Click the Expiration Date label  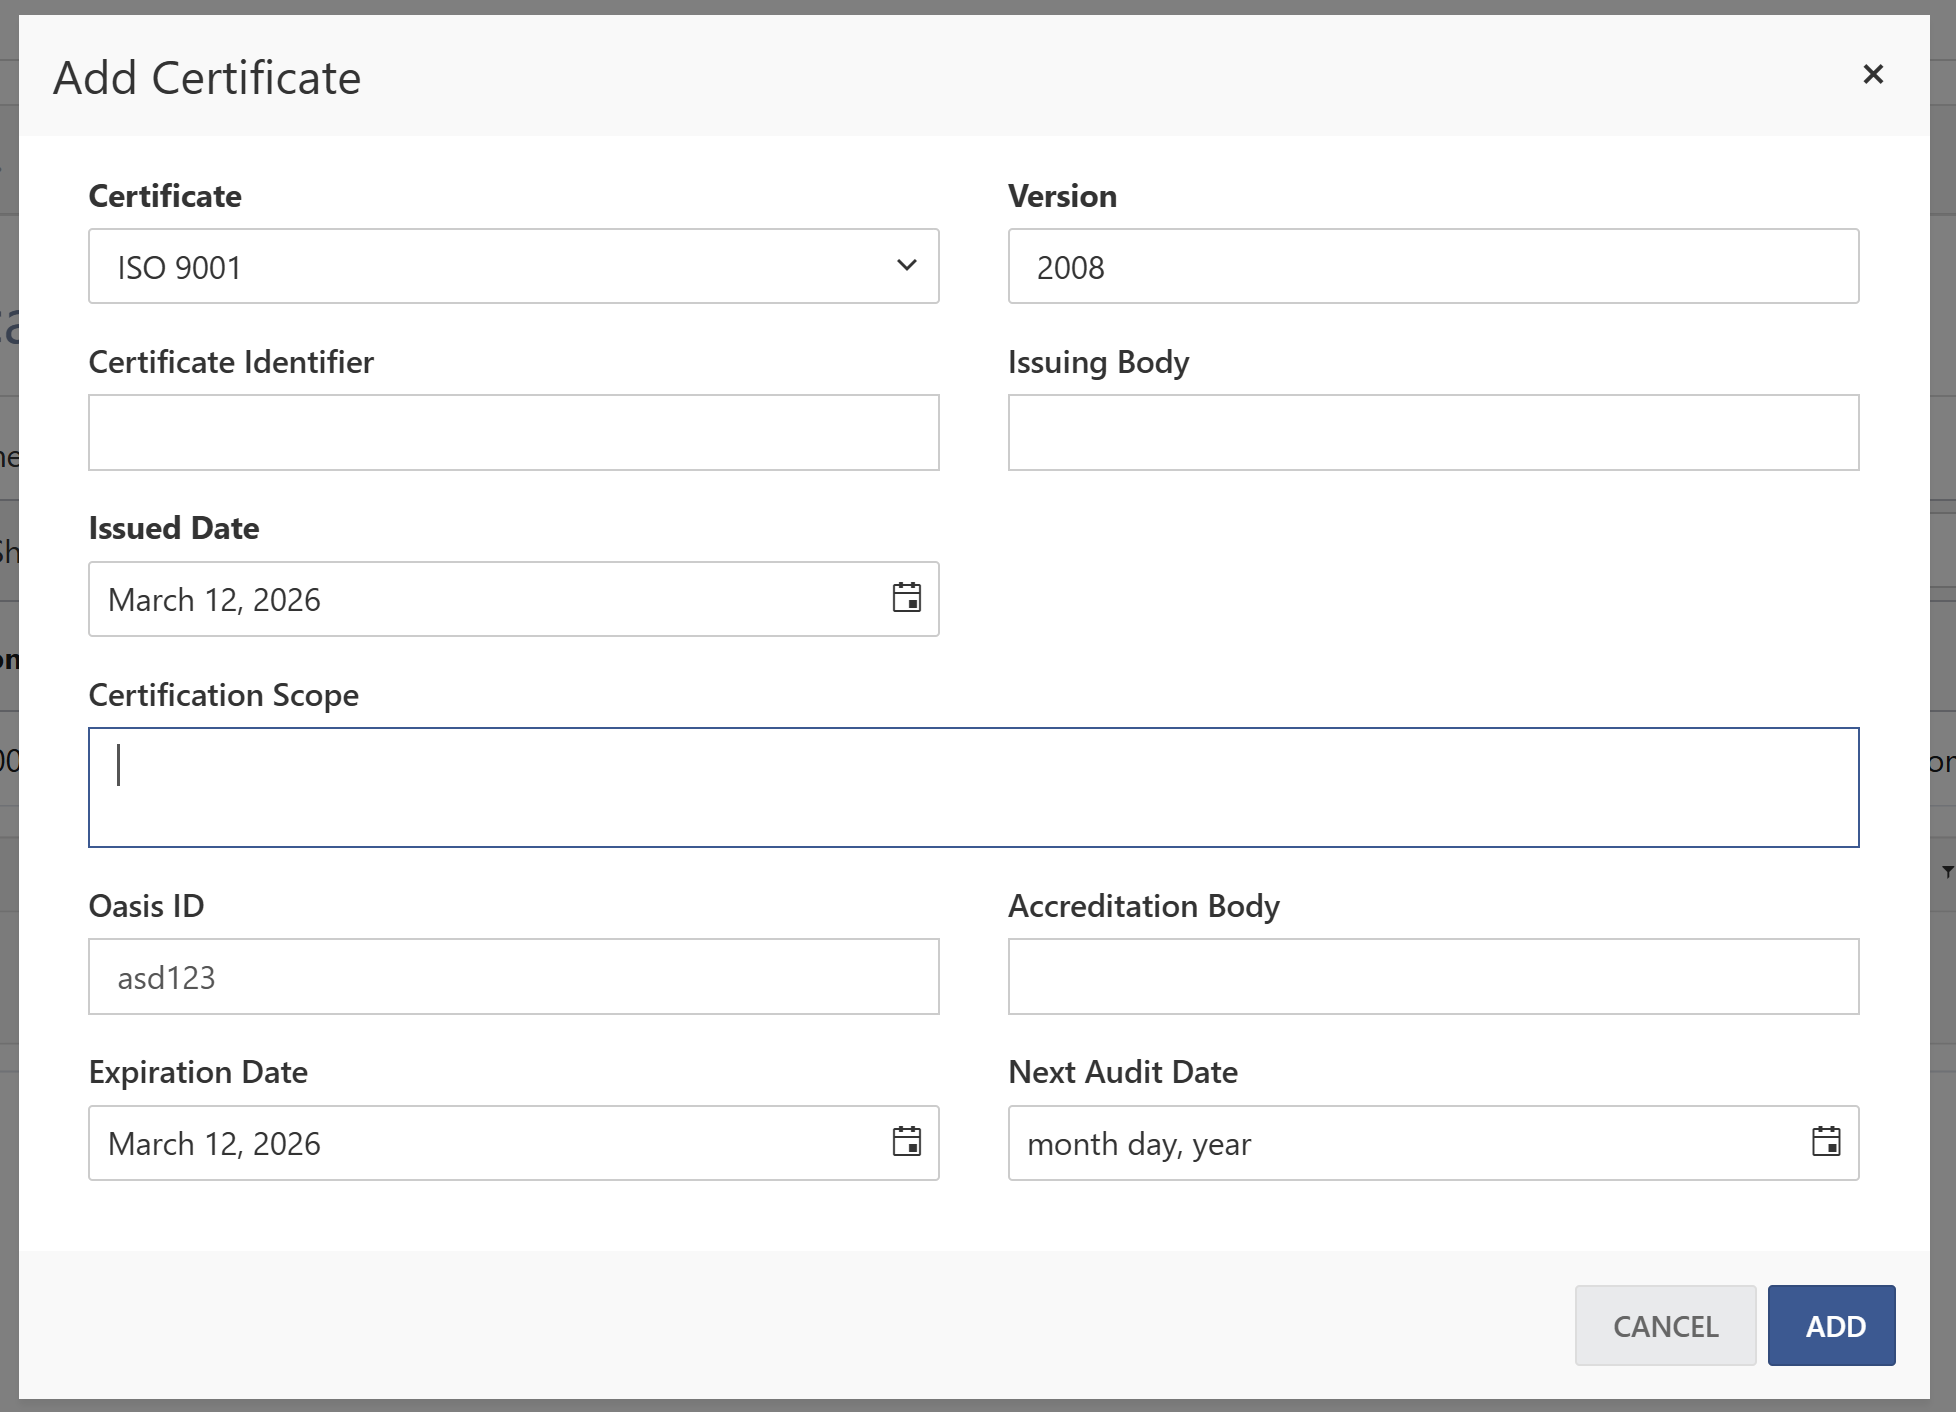pos(198,1072)
